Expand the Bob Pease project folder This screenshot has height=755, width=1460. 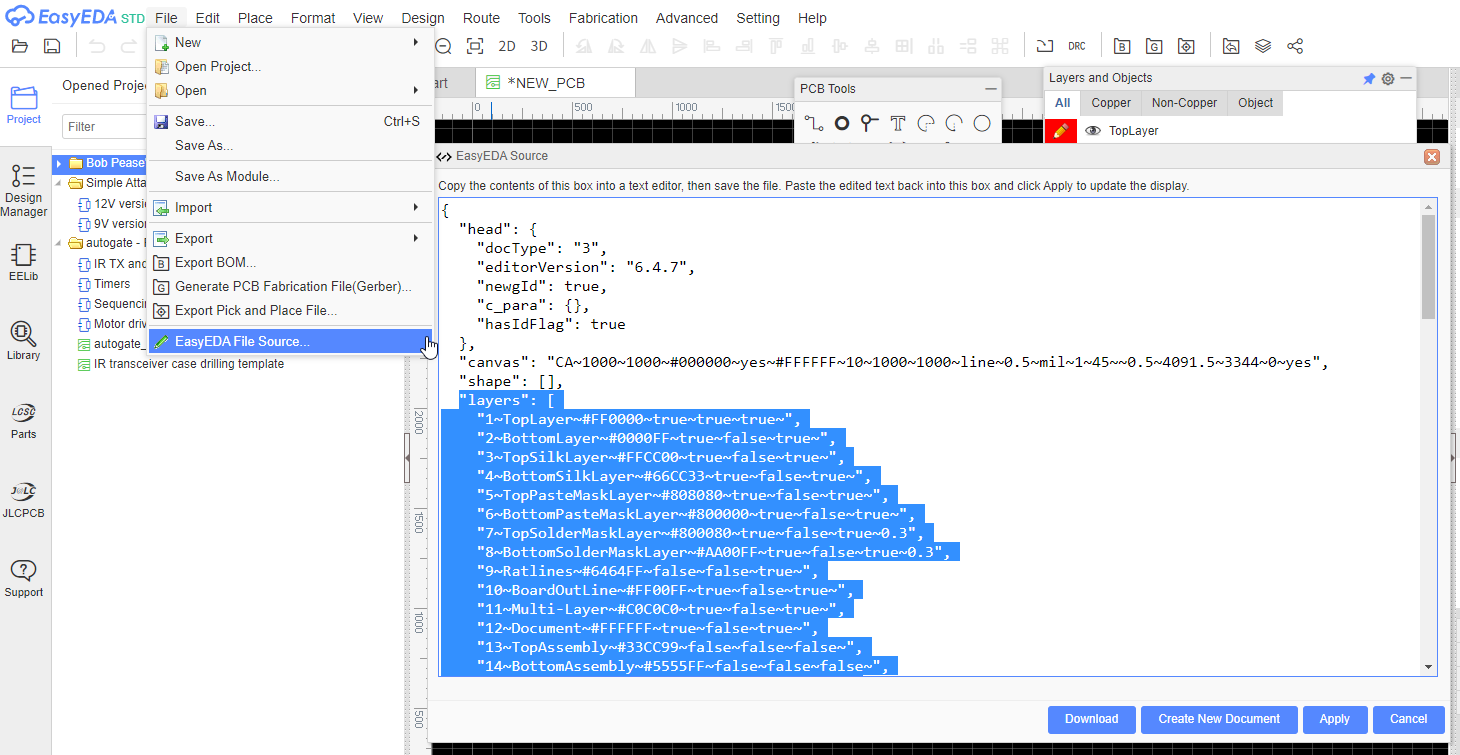(59, 163)
